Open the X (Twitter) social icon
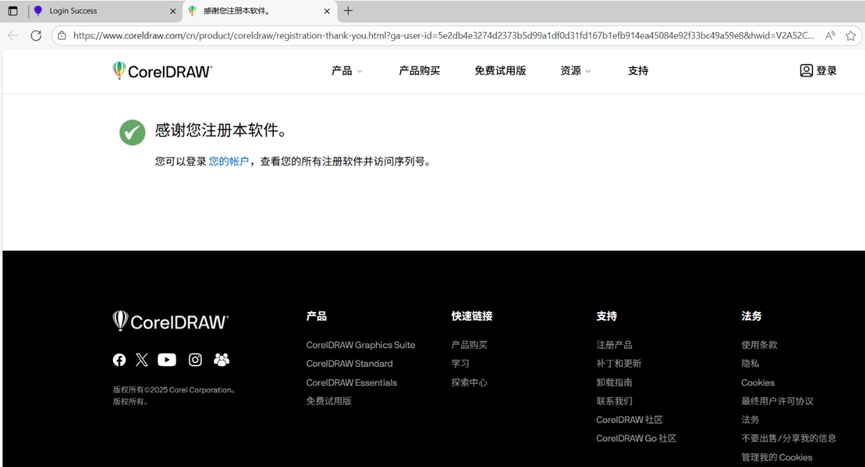The height and width of the screenshot is (467, 865). (142, 360)
